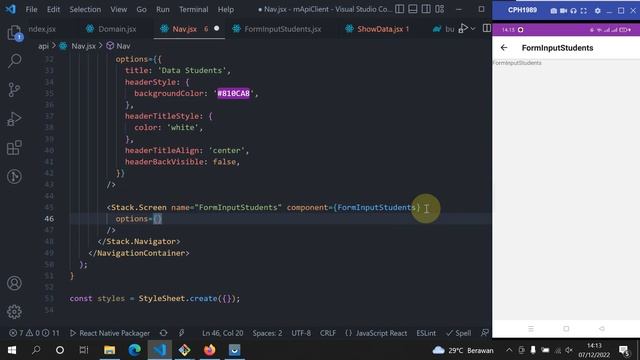640x360 pixels.
Task: Switch to the index.jsx tab
Action: (42, 29)
